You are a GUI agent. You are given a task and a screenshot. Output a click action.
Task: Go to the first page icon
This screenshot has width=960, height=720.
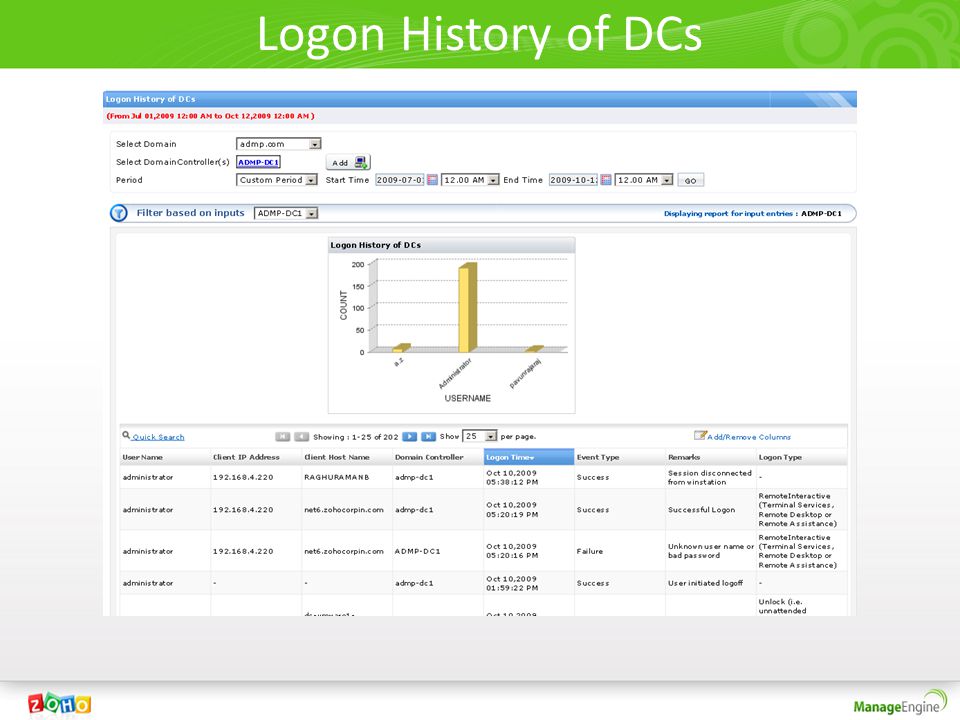[282, 437]
